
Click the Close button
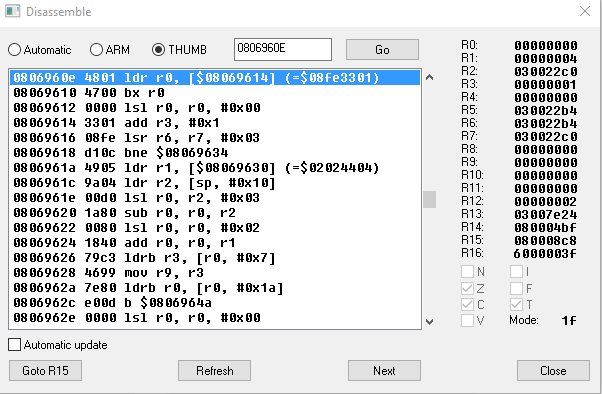[553, 371]
